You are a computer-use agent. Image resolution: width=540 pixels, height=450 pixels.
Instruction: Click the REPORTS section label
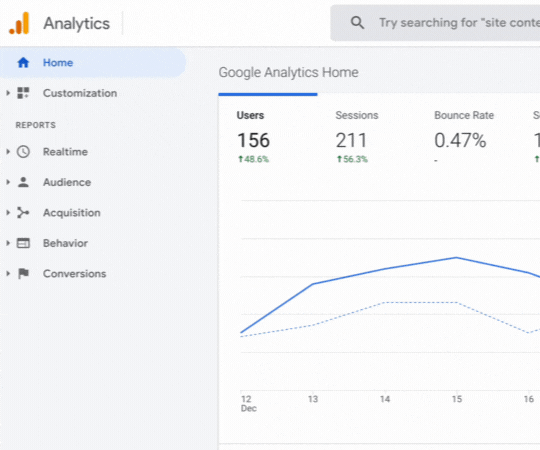35,125
